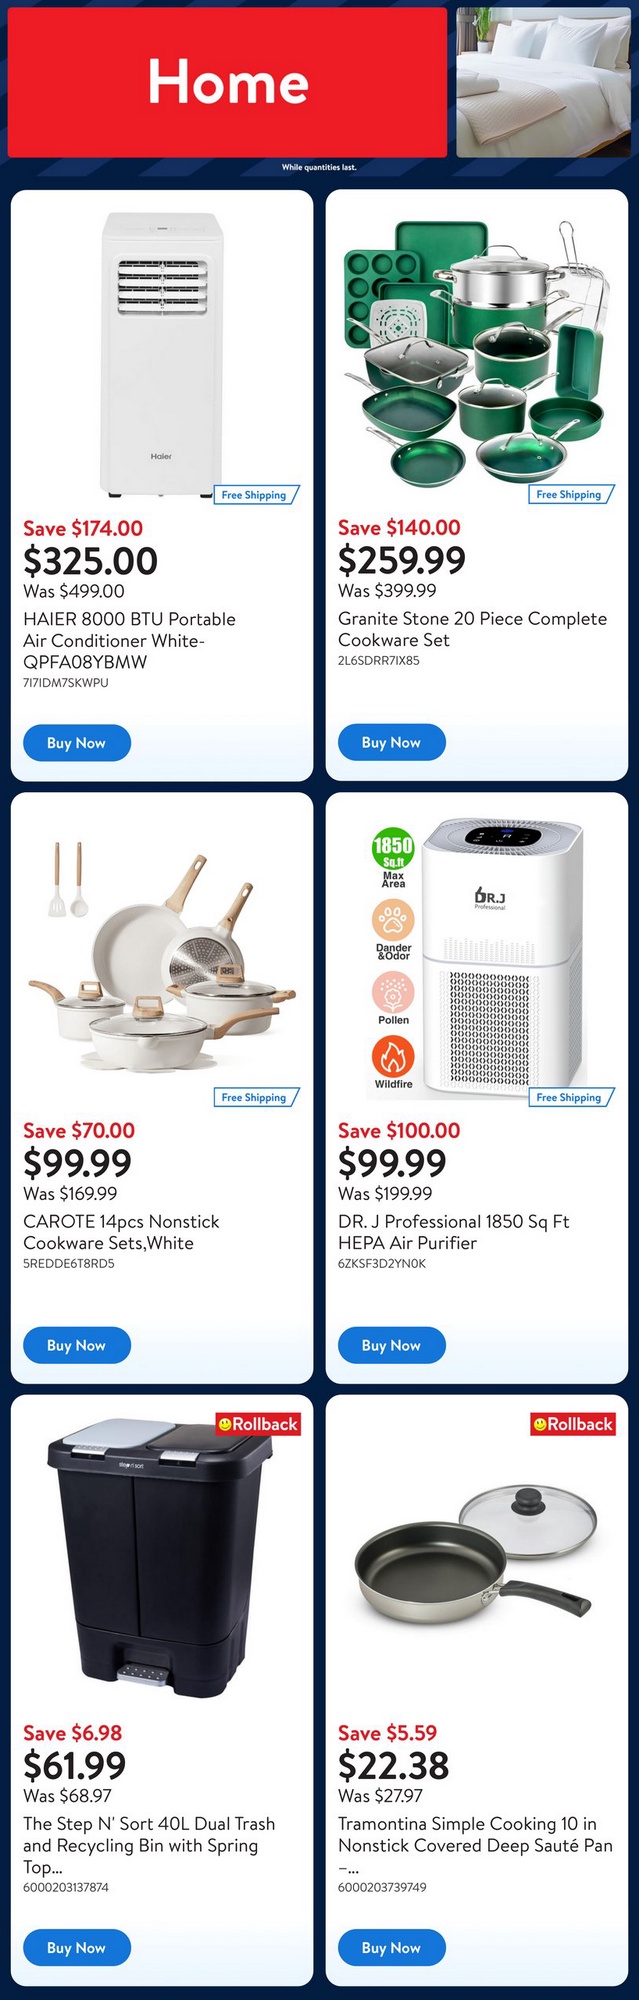Open HAIER 8000 BTU Portable Air Conditioner title
The width and height of the screenshot is (639, 2000).
[129, 640]
